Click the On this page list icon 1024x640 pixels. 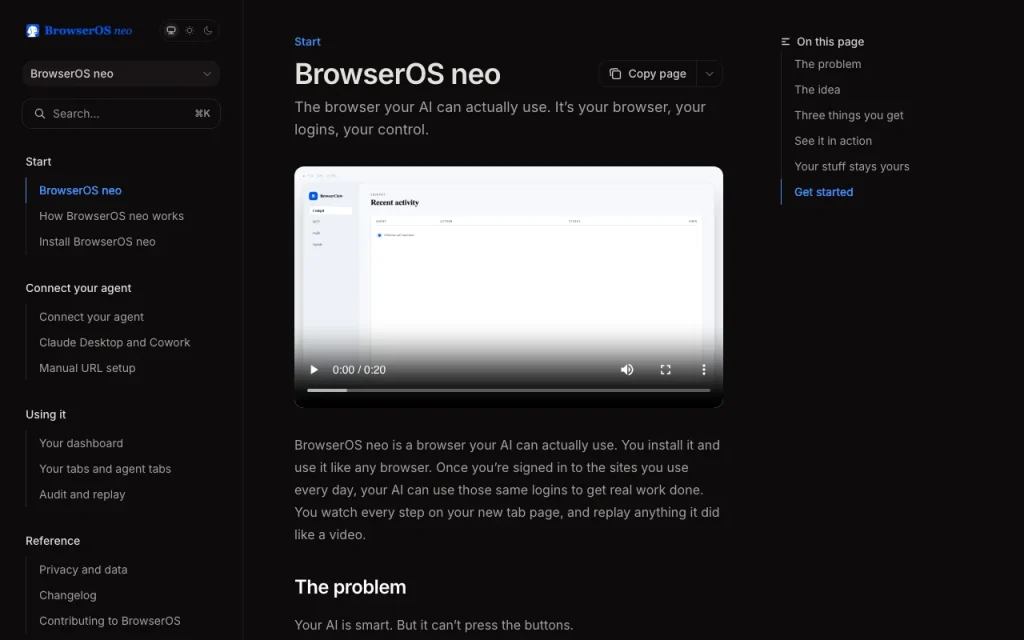coord(786,42)
